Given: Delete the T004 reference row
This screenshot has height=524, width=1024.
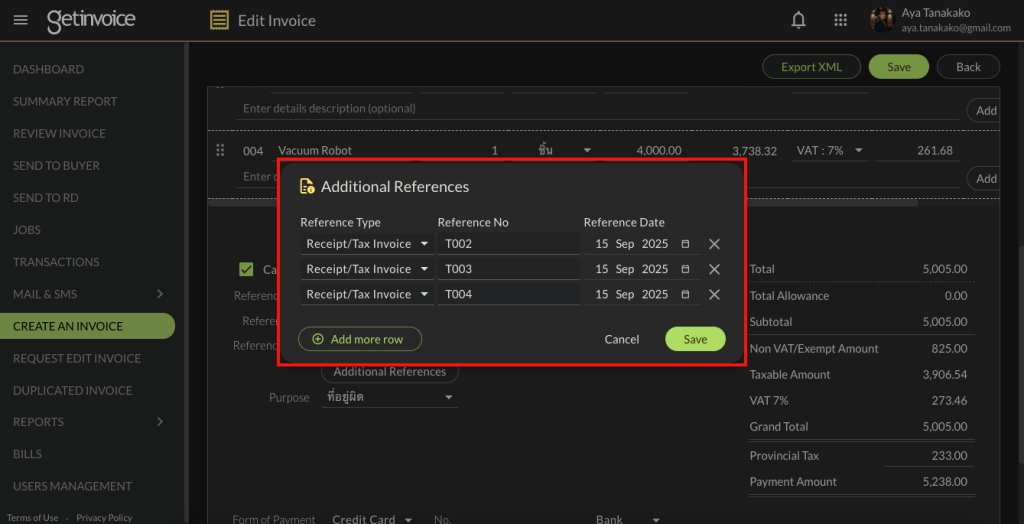Looking at the screenshot, I should click(714, 294).
